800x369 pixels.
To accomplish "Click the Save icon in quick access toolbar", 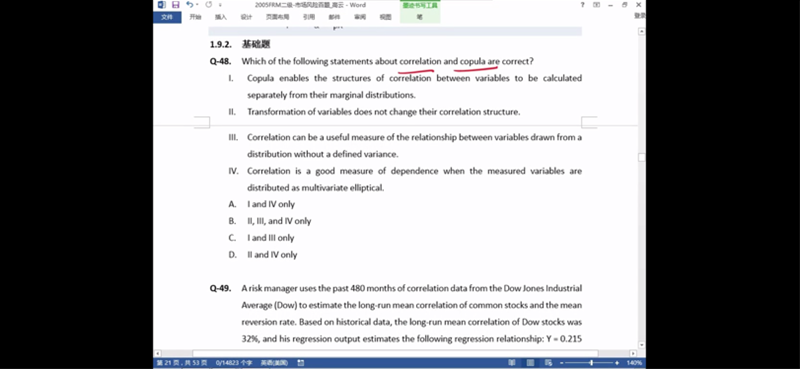I will pyautogui.click(x=176, y=5).
